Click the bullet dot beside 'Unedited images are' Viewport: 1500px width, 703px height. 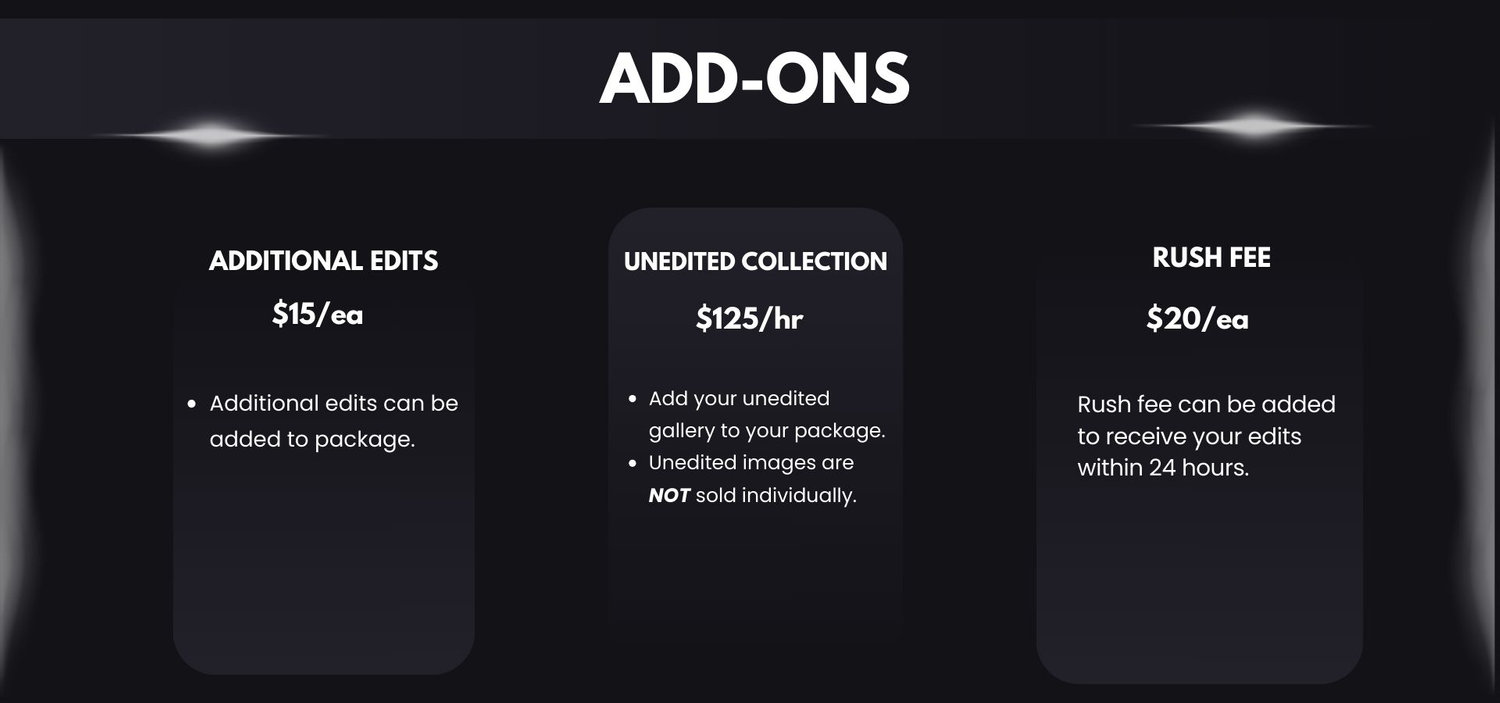tap(632, 464)
